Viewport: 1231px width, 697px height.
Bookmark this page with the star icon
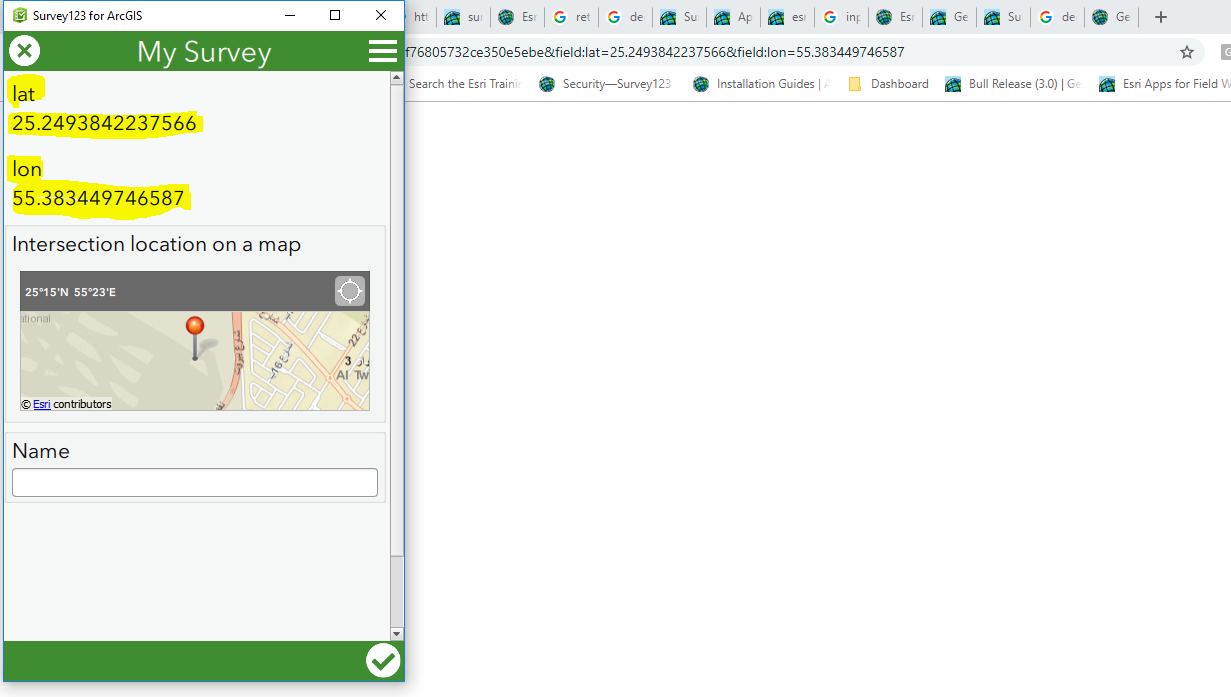pos(1187,52)
